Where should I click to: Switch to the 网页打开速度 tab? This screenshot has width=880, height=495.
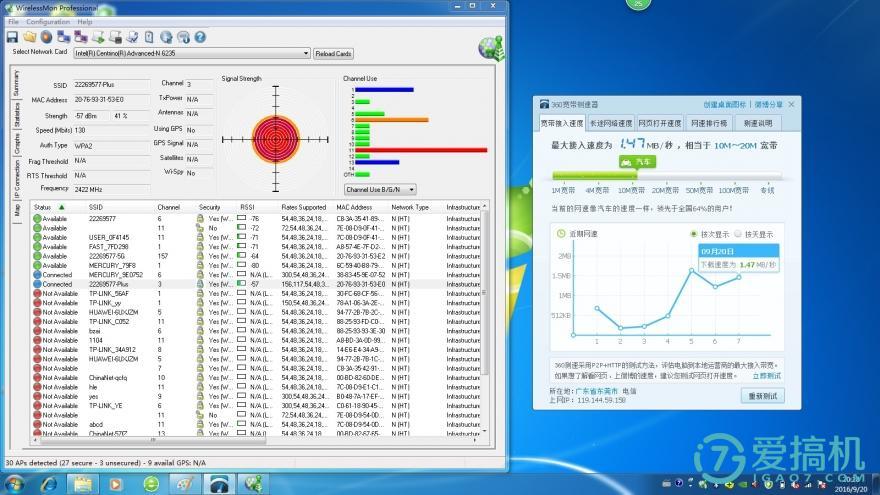[x=660, y=123]
